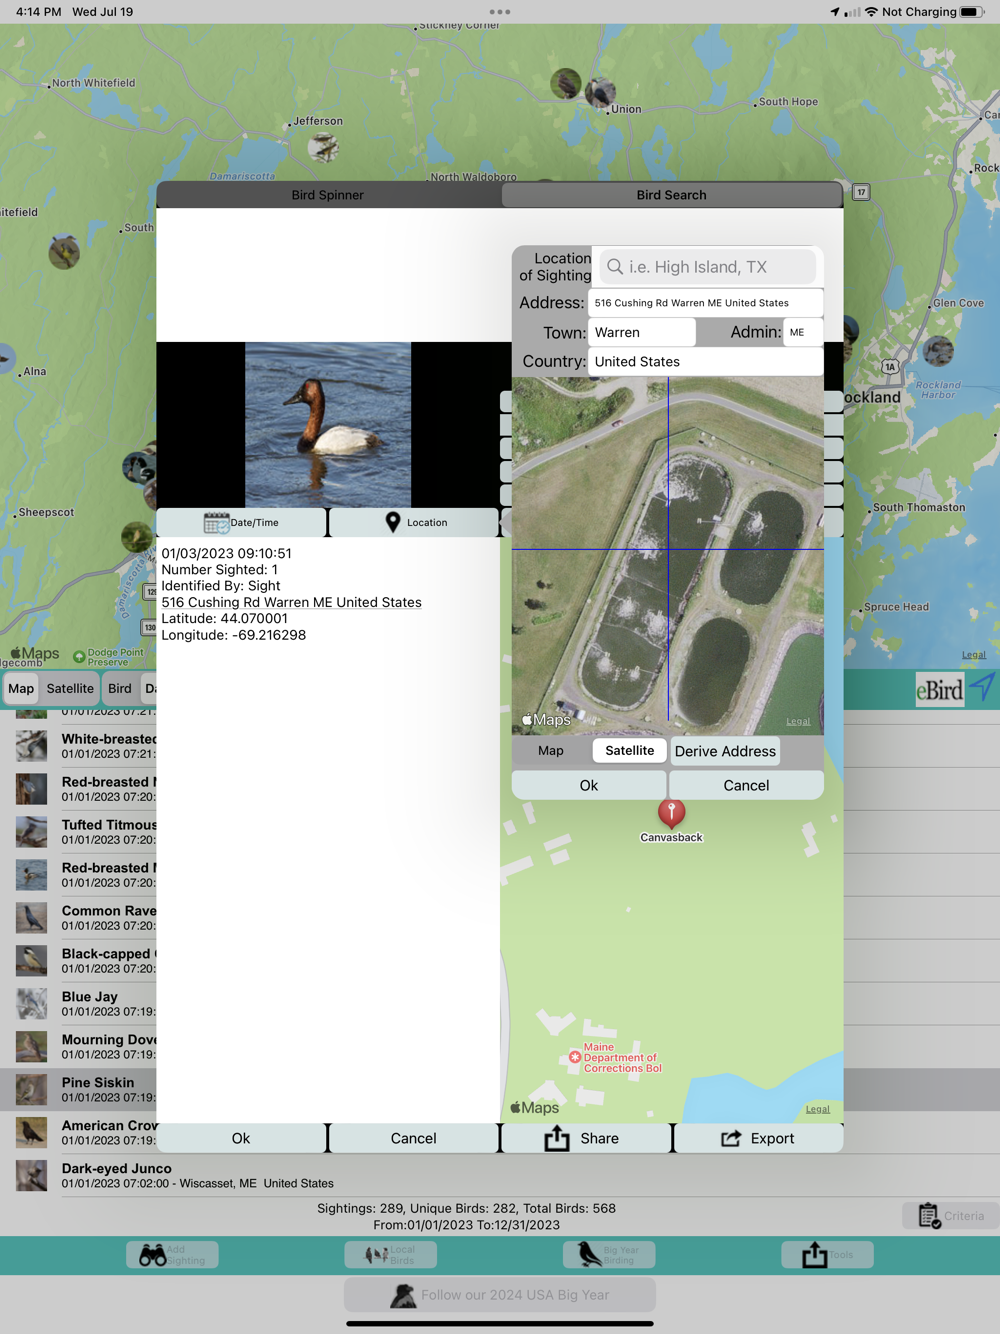Screen dimensions: 1000x1334
Task: Edit the Admin field ME
Action: (x=803, y=332)
